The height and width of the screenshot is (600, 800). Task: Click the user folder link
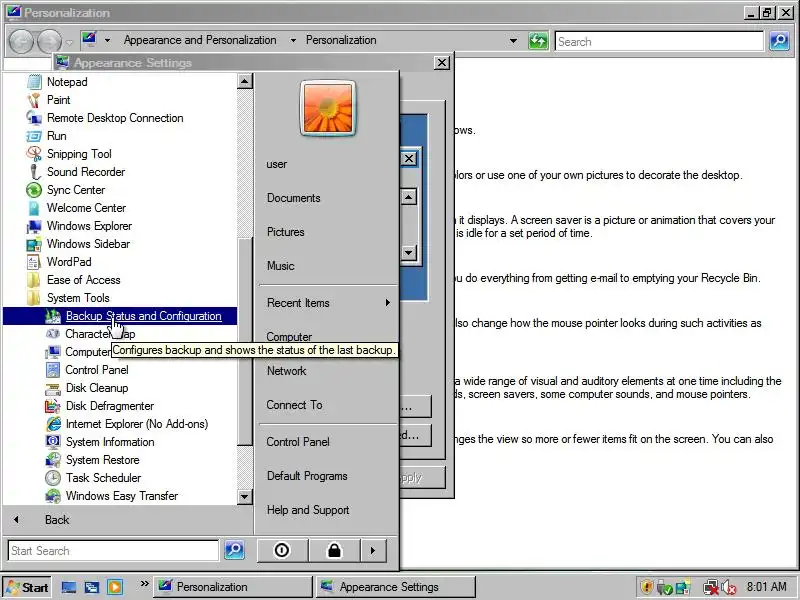(x=277, y=164)
